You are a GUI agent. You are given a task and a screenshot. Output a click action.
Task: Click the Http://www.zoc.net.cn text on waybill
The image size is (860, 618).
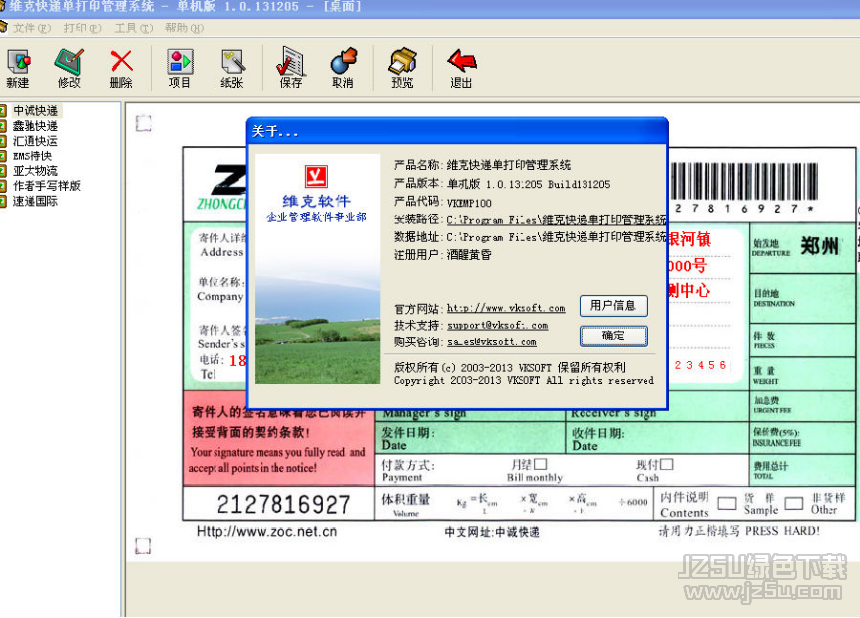[x=267, y=531]
